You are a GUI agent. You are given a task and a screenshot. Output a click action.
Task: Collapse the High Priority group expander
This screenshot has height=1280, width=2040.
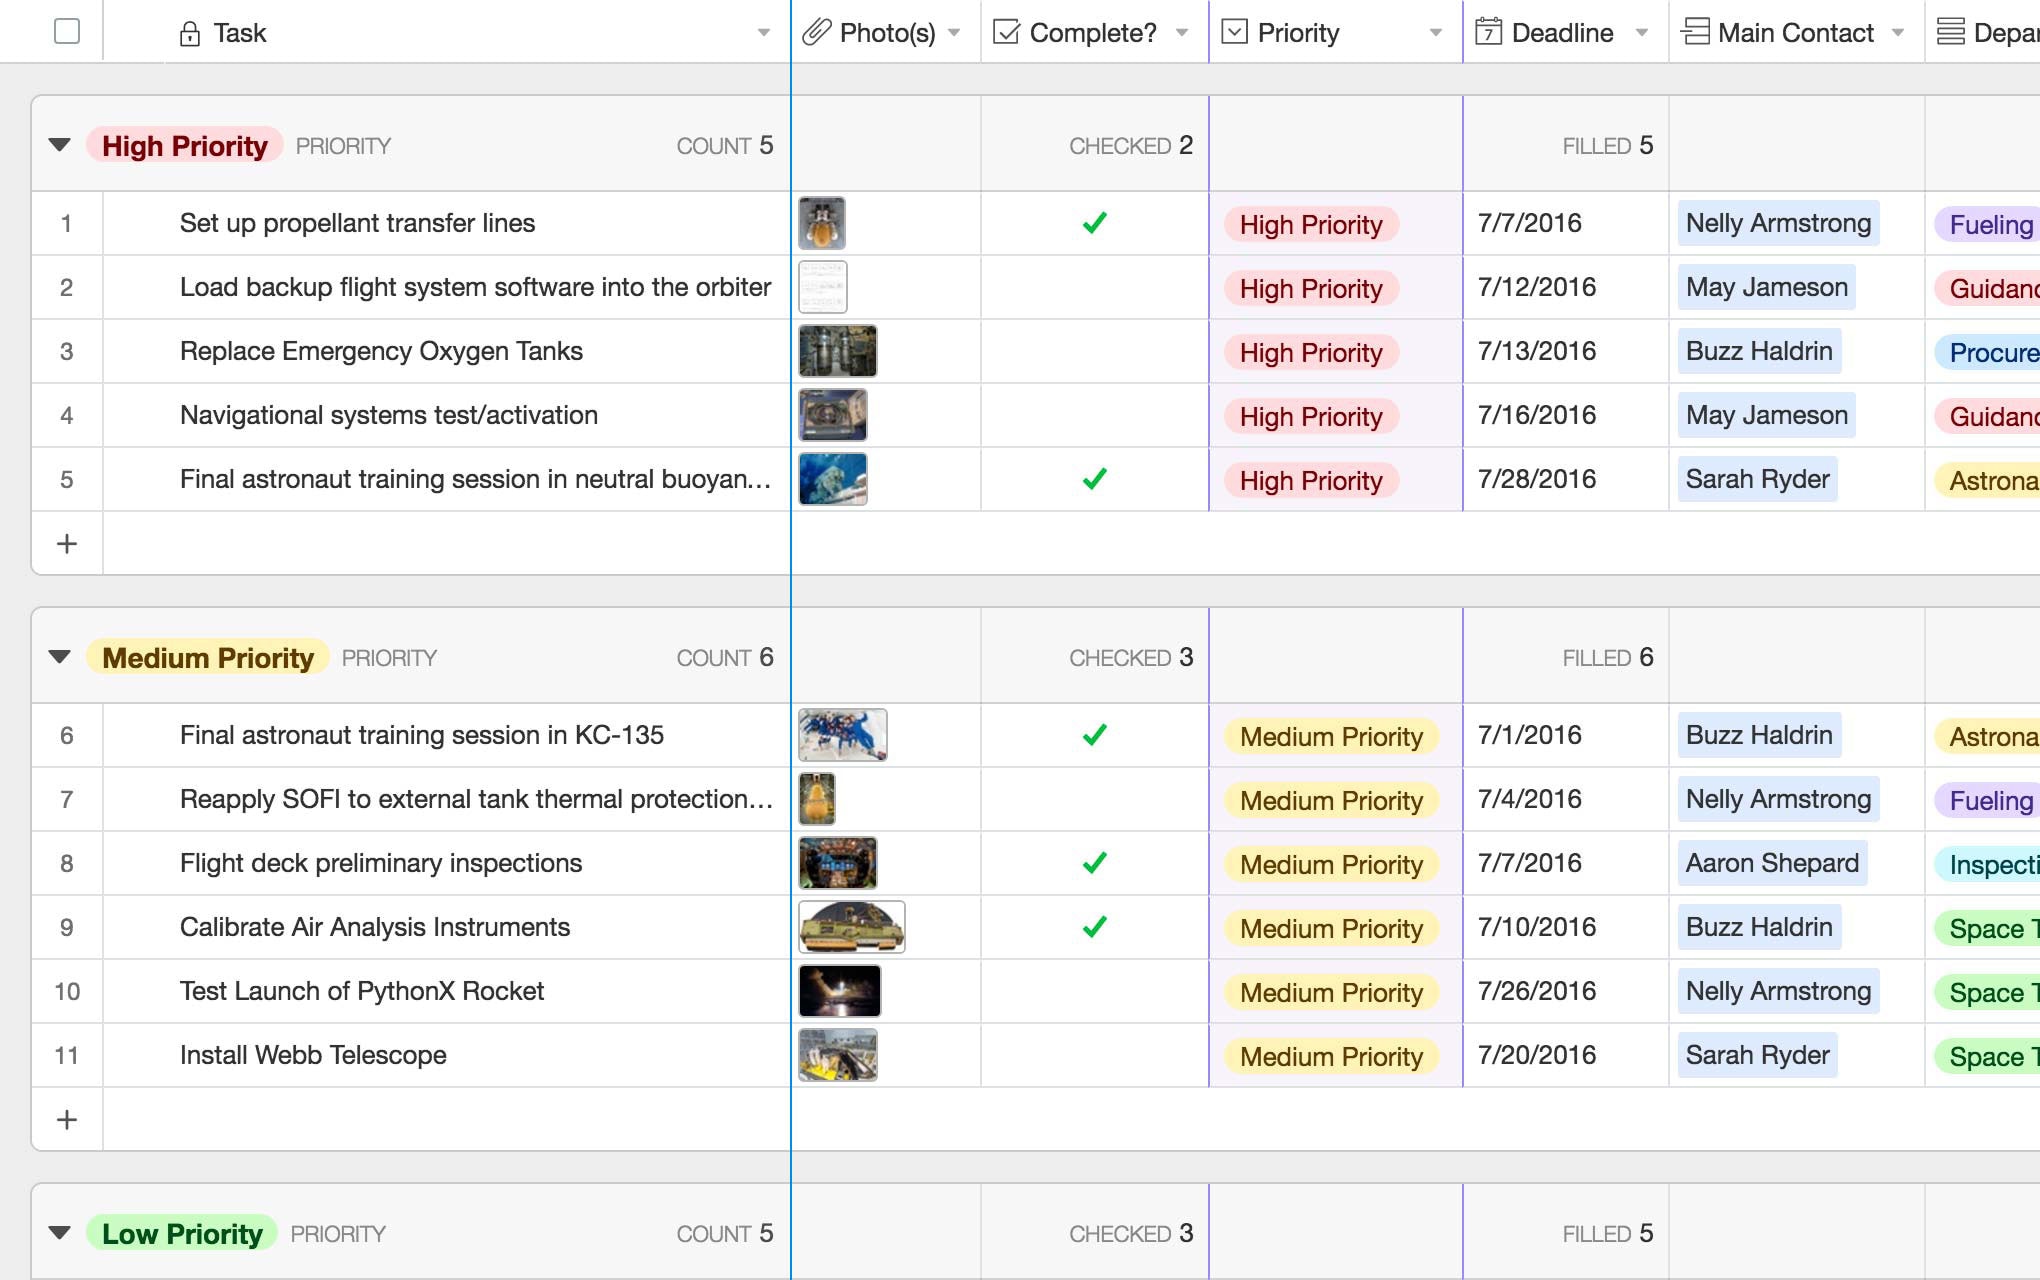[60, 143]
